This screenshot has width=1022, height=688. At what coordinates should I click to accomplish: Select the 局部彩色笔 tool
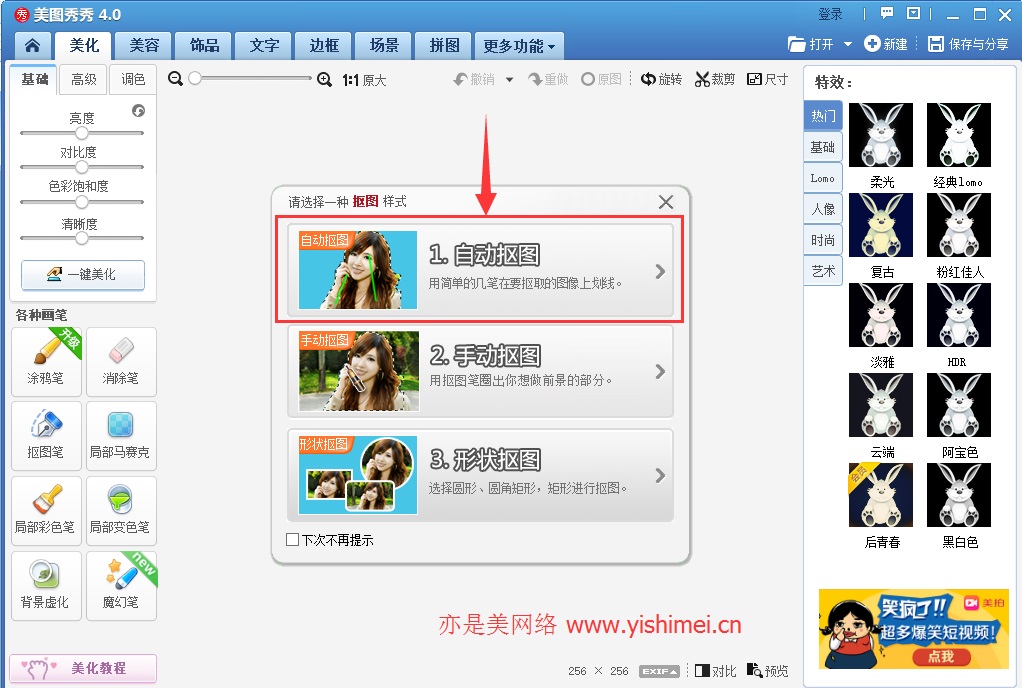pos(46,511)
